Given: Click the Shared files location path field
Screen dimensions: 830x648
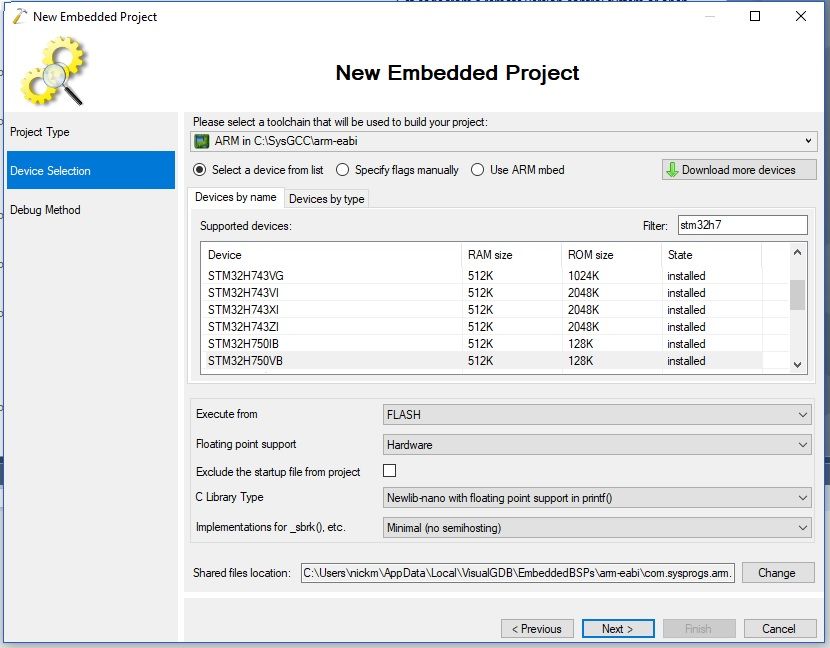Looking at the screenshot, I should pyautogui.click(x=518, y=573).
